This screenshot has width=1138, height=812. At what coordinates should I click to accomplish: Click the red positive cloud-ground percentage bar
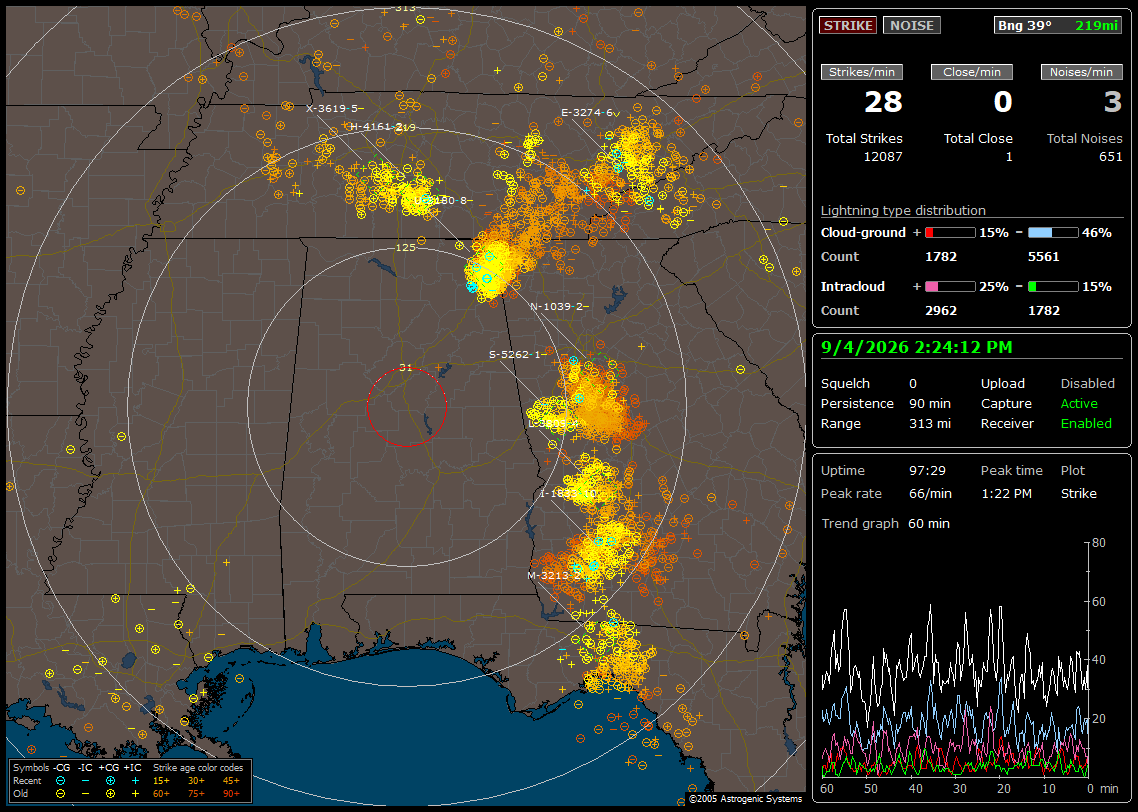[x=950, y=233]
